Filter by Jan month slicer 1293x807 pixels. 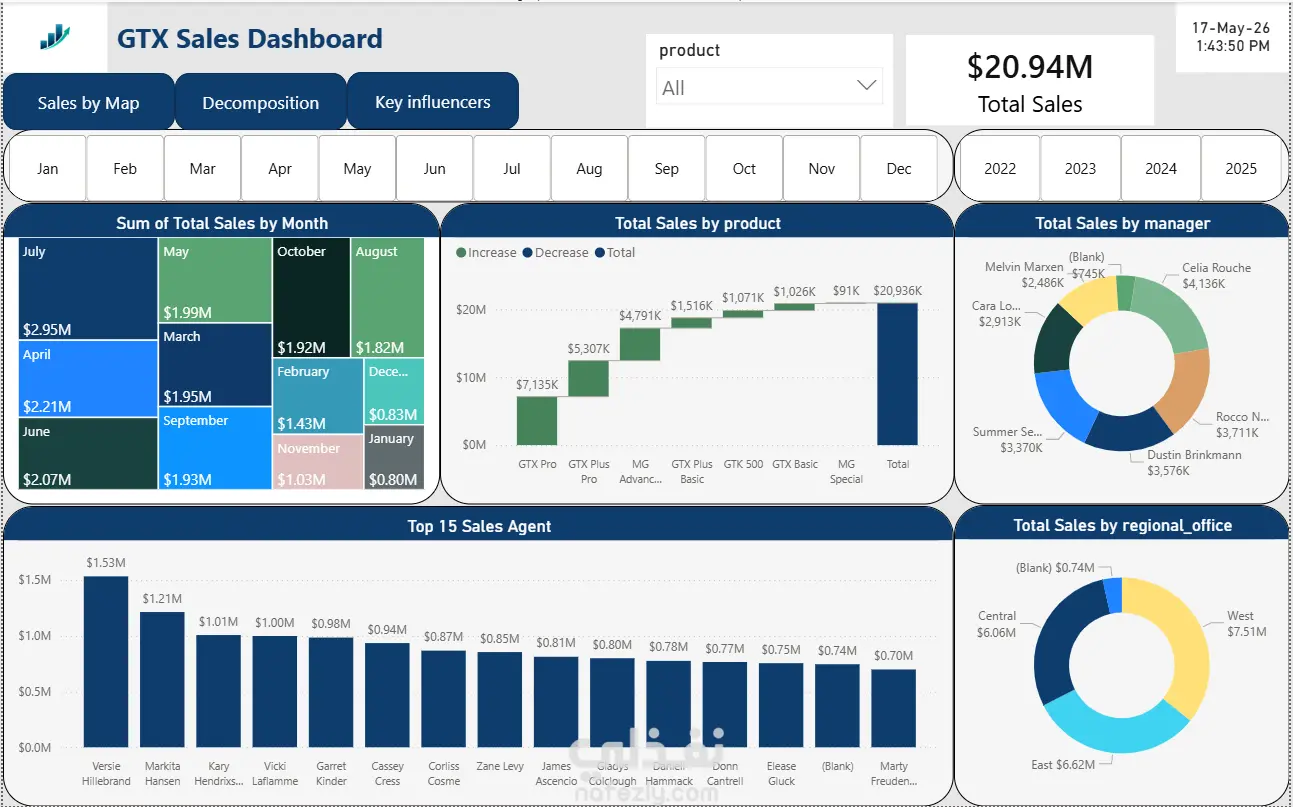(48, 168)
